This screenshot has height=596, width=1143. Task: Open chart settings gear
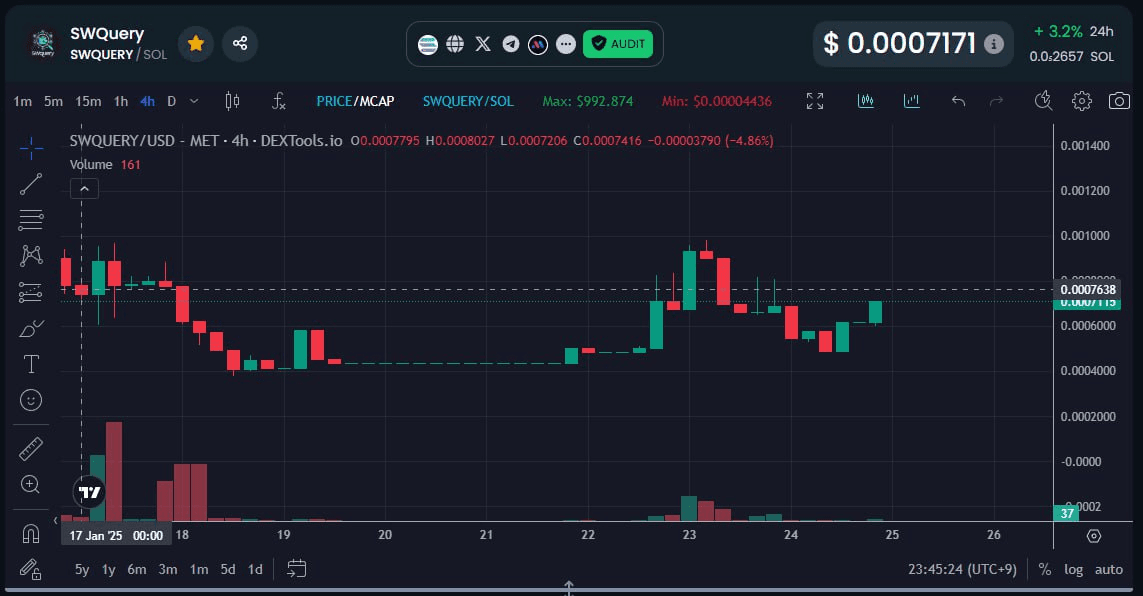click(x=1082, y=101)
